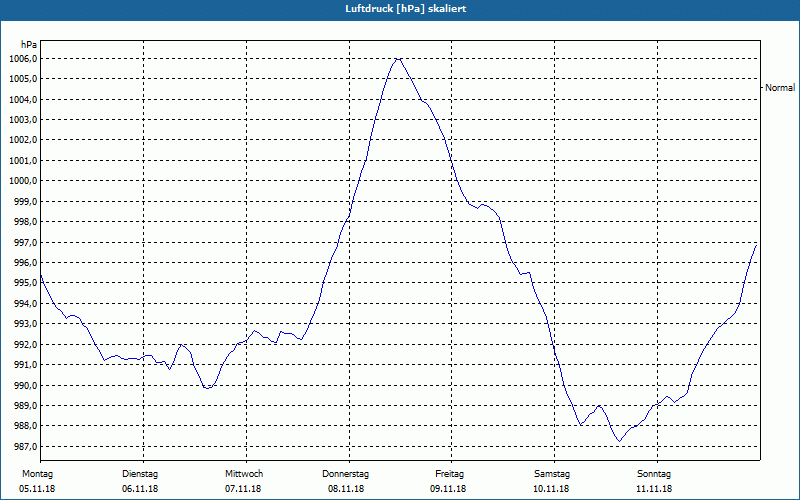Click the 995,0 axis value
This screenshot has height=500, width=800.
[25, 283]
